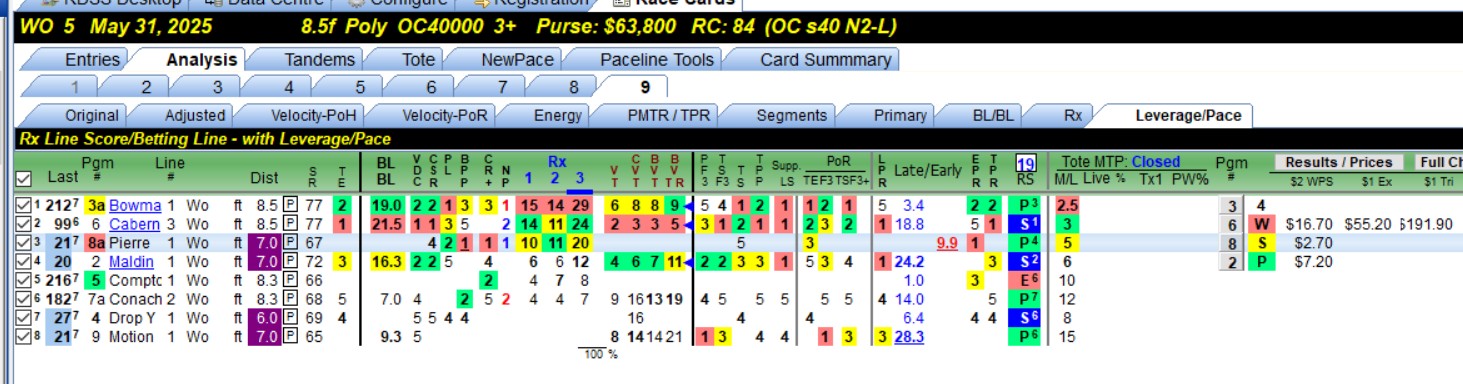Click the P surface icon in Pierre's row
This screenshot has height=384, width=1463.
coord(290,242)
